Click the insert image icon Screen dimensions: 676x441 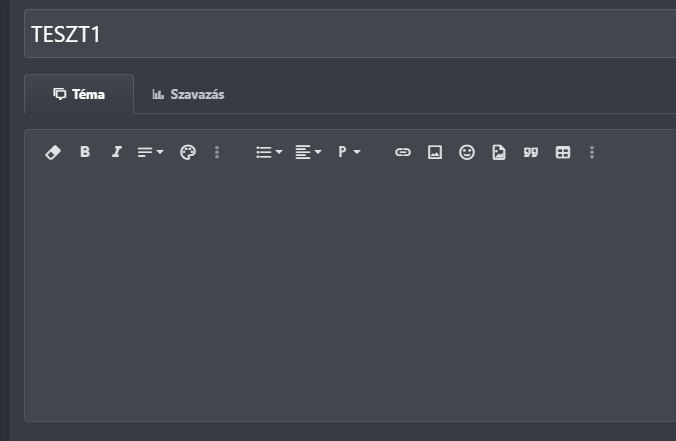pyautogui.click(x=435, y=152)
